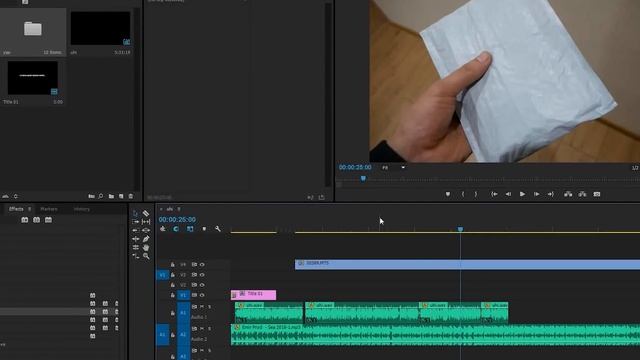640x360 pixels.
Task: Select the Title 01 thumbnail in project
Action: tap(33, 78)
